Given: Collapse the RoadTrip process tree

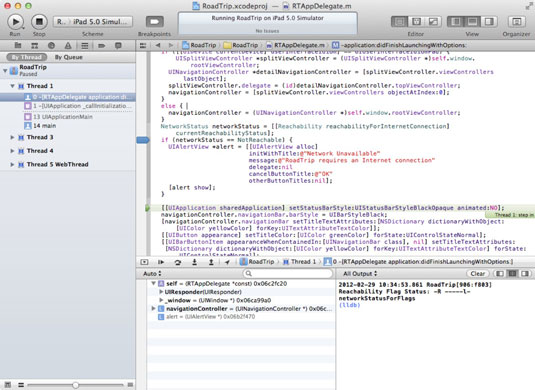Looking at the screenshot, I should pyautogui.click(x=5, y=71).
